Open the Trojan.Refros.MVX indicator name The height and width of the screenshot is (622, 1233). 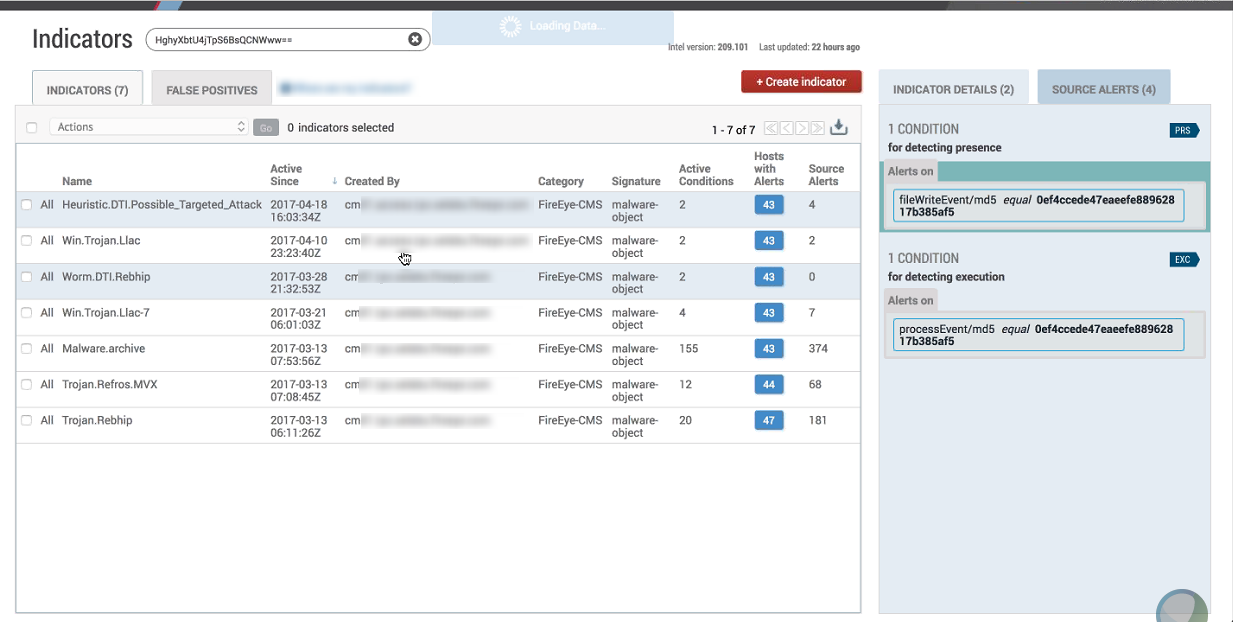click(110, 385)
